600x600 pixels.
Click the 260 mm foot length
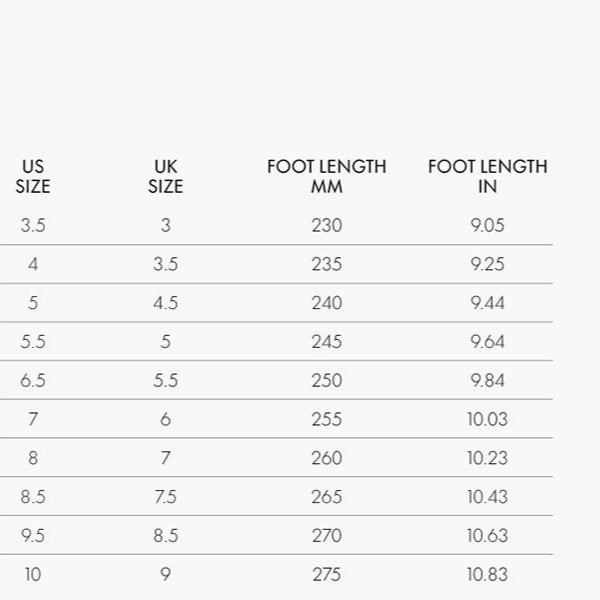point(327,458)
